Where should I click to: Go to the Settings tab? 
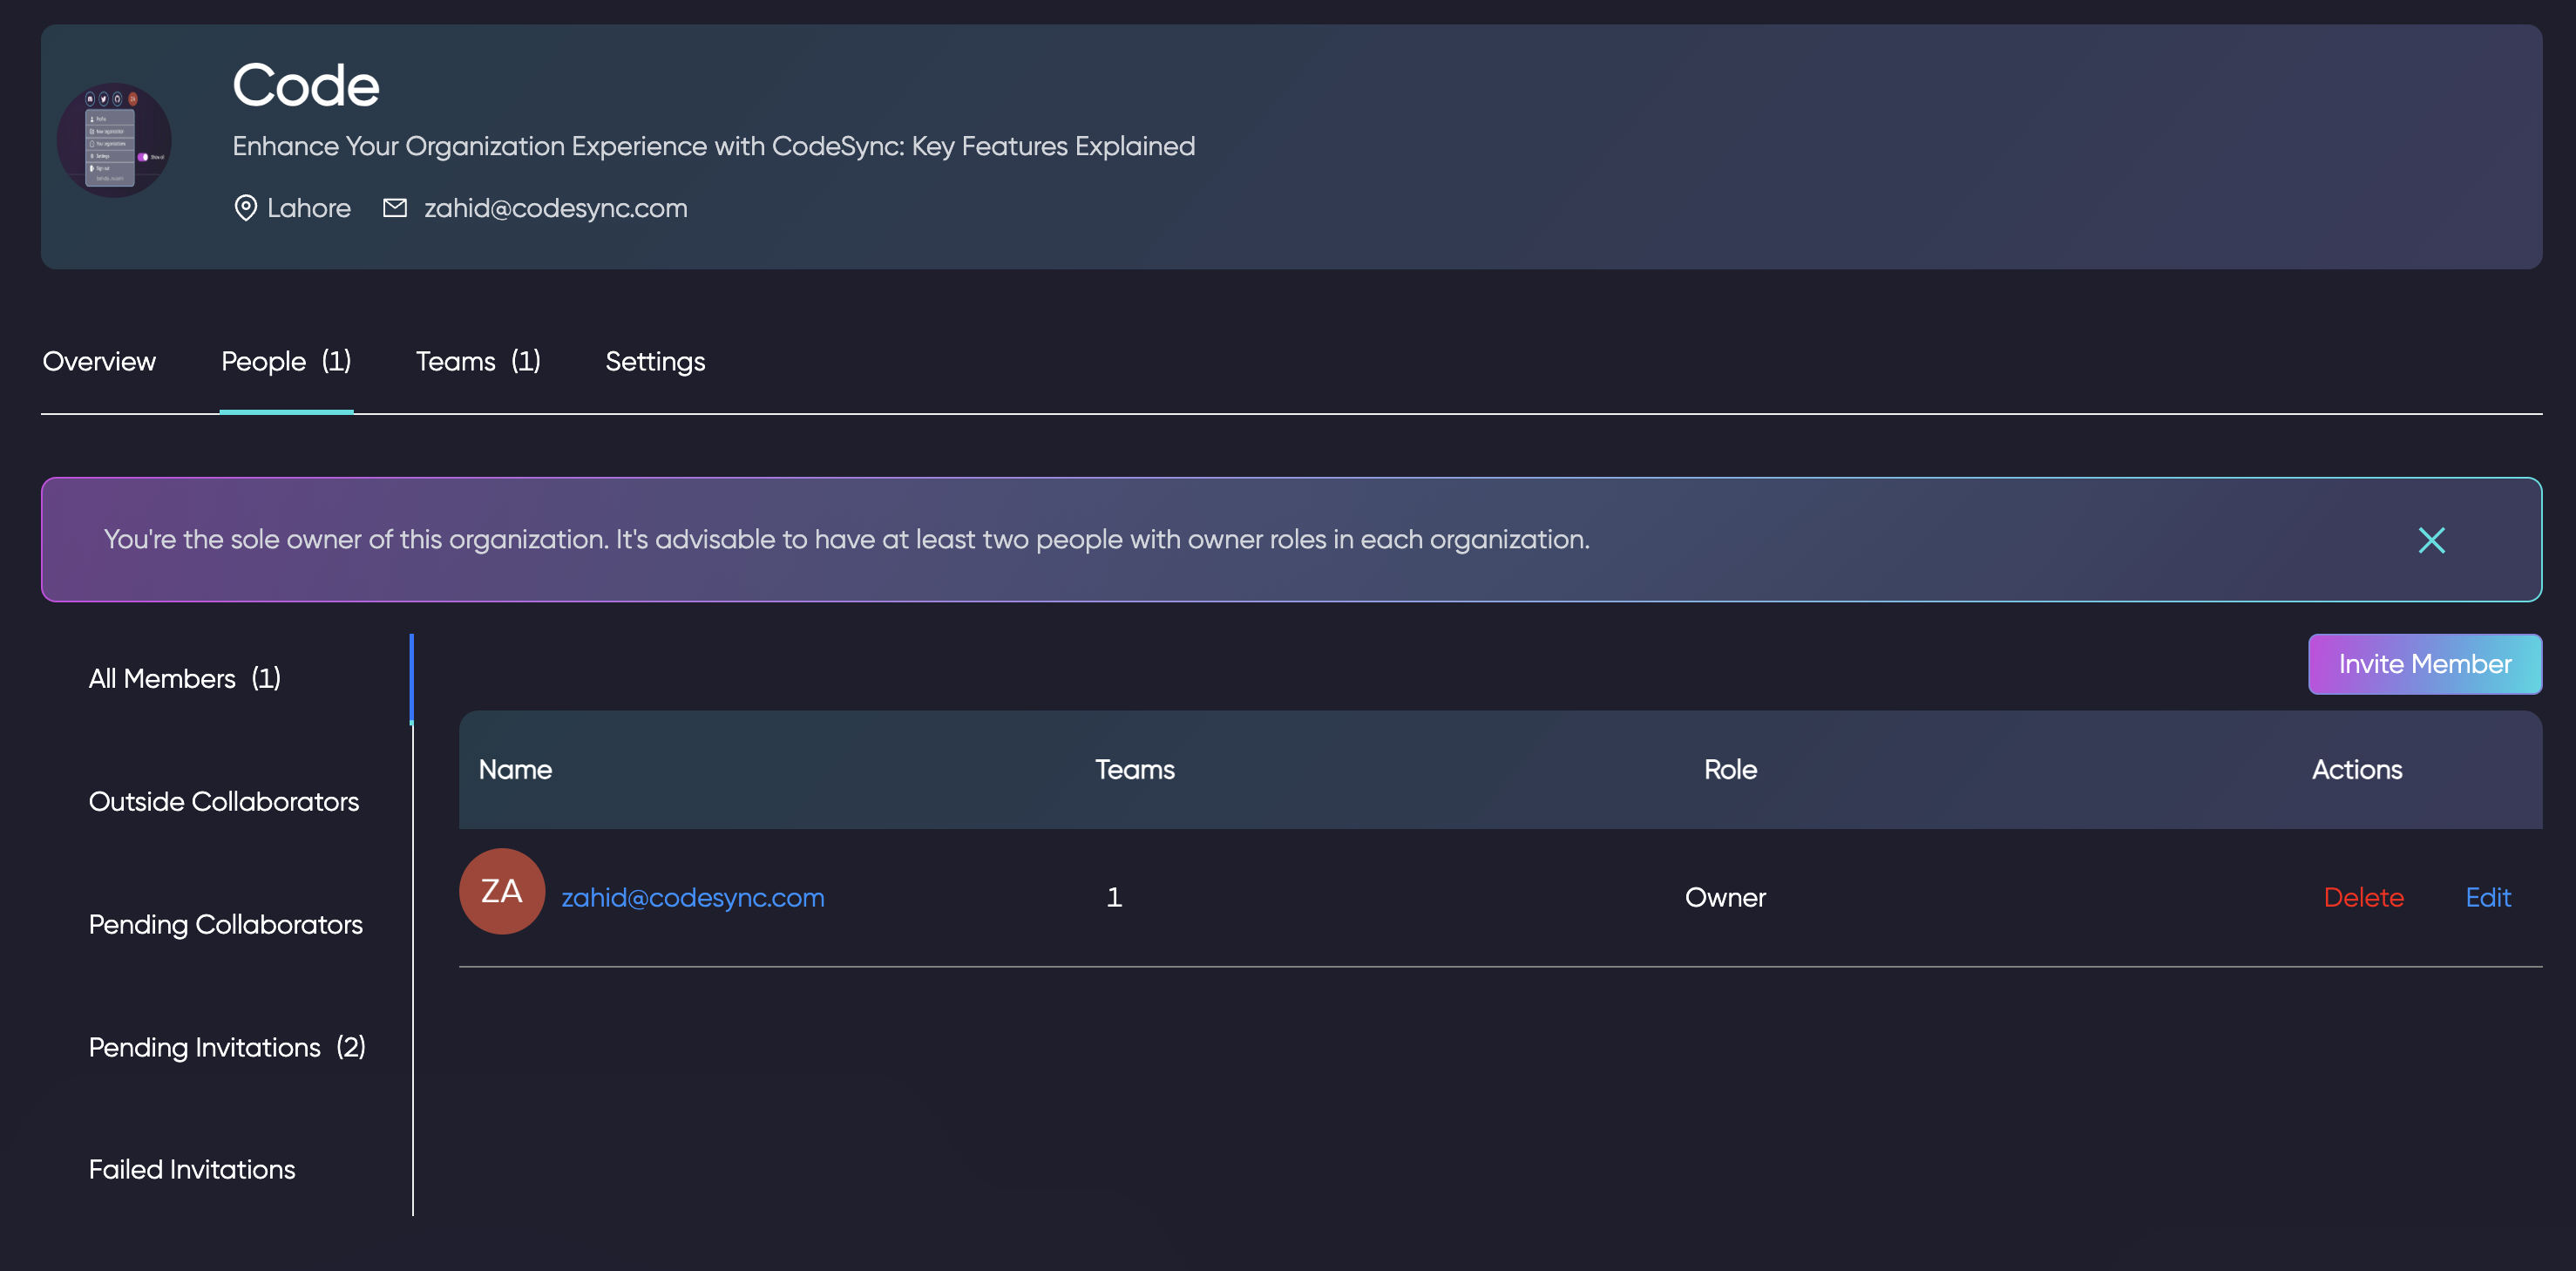pyautogui.click(x=655, y=362)
